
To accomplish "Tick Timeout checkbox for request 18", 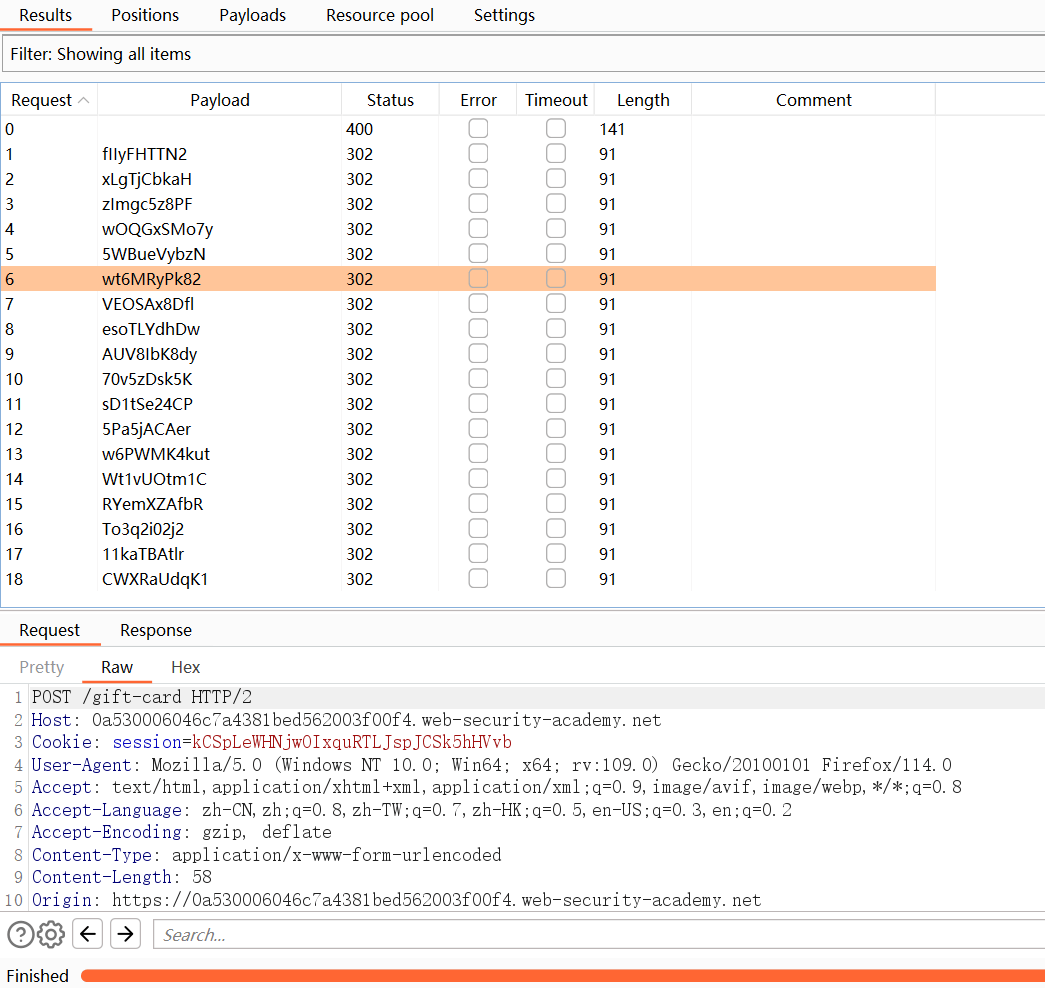I will point(556,579).
